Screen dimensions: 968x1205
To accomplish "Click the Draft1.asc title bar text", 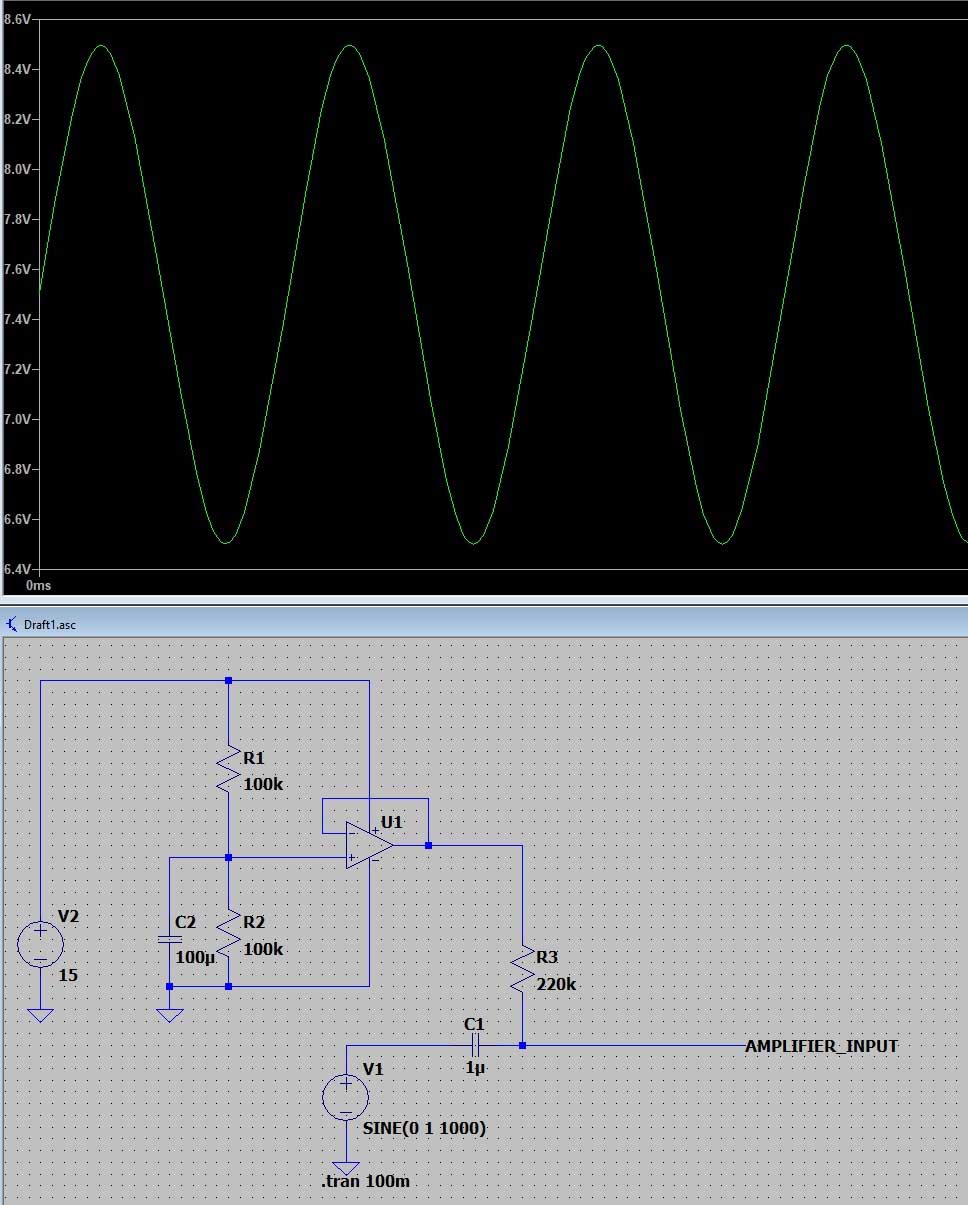I will point(50,624).
